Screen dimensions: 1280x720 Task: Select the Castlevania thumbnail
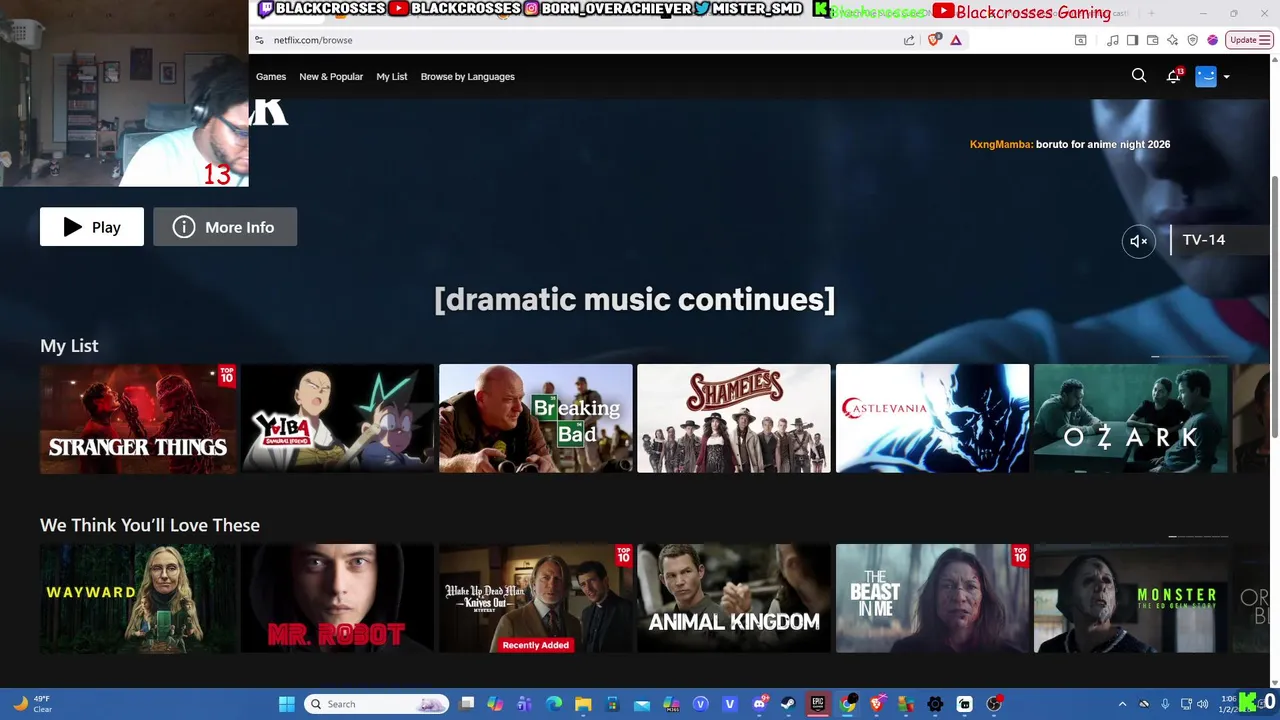pos(933,418)
